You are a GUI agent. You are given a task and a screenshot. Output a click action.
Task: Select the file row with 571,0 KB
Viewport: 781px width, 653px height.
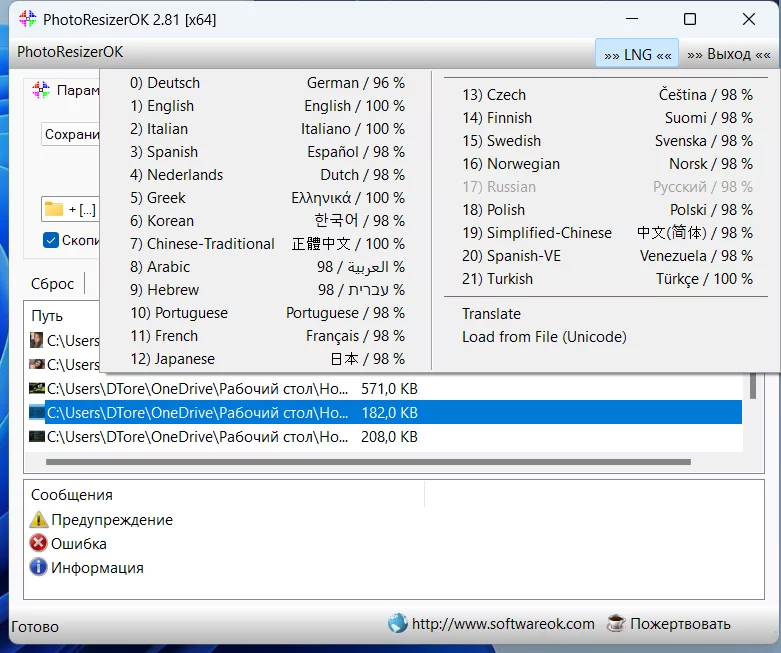click(385, 389)
